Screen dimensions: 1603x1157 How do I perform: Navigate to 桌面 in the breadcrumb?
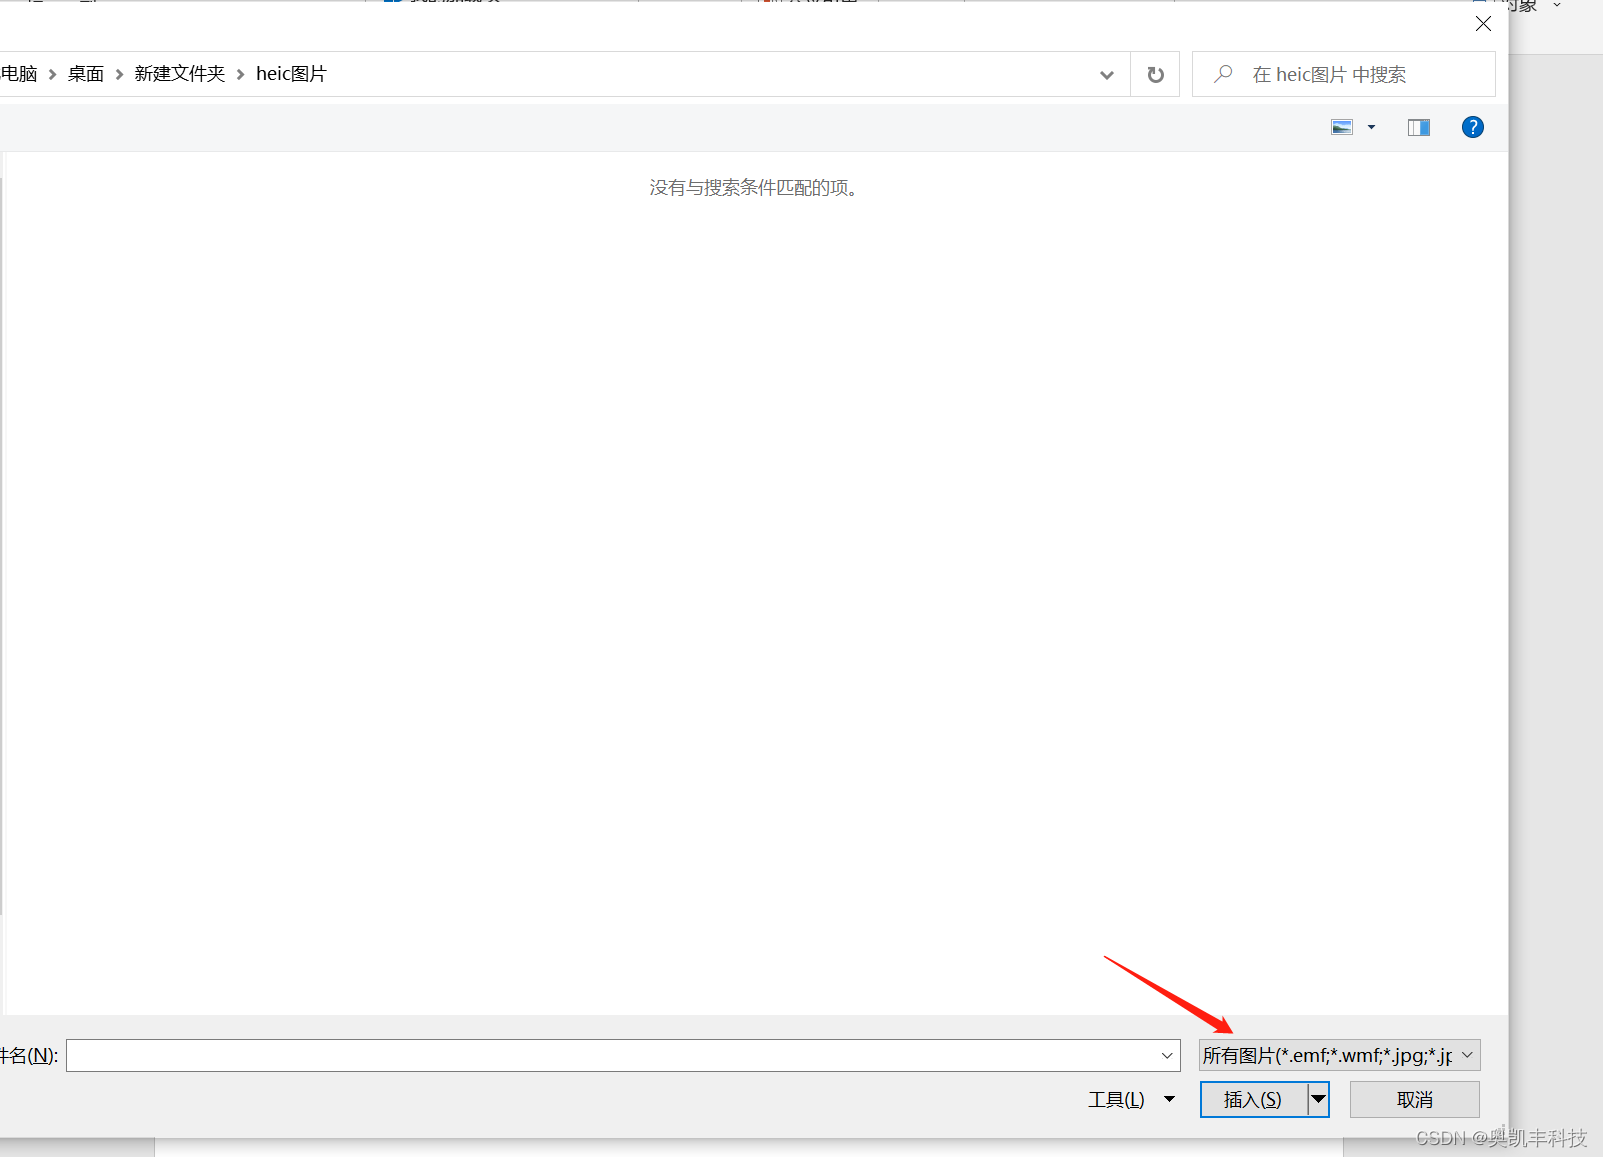point(86,74)
